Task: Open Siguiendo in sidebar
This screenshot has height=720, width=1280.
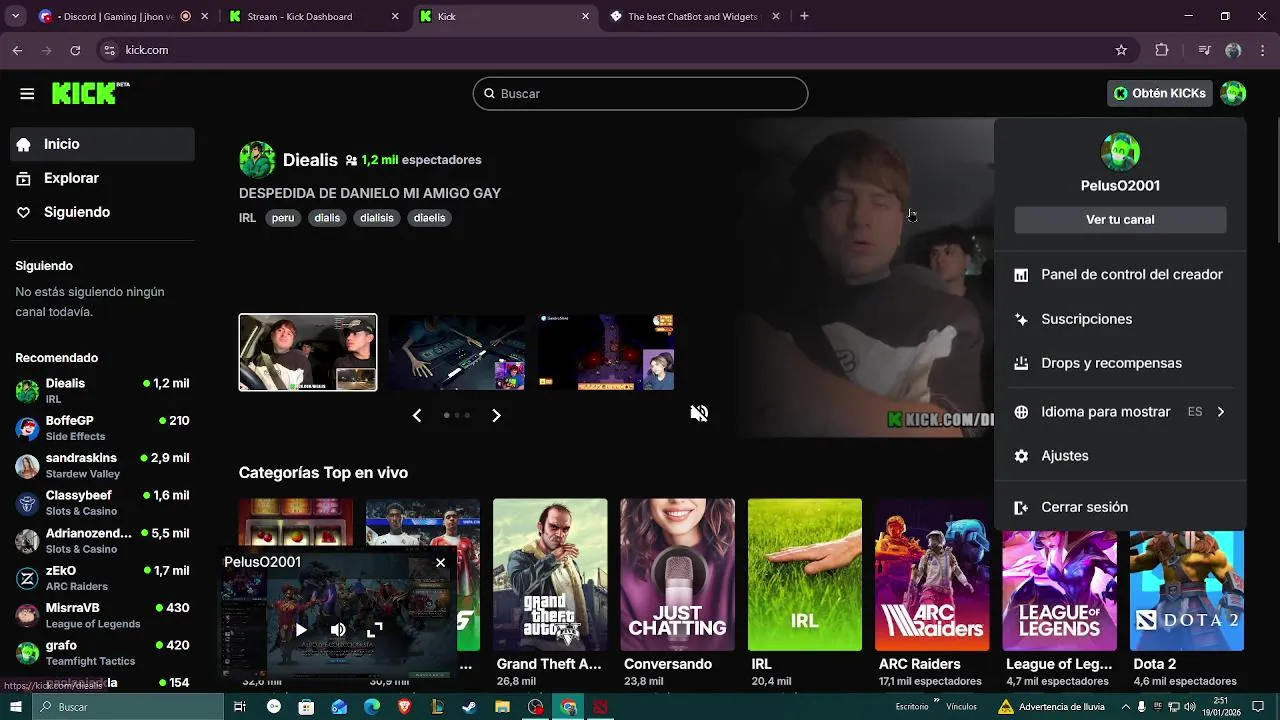Action: point(103,212)
